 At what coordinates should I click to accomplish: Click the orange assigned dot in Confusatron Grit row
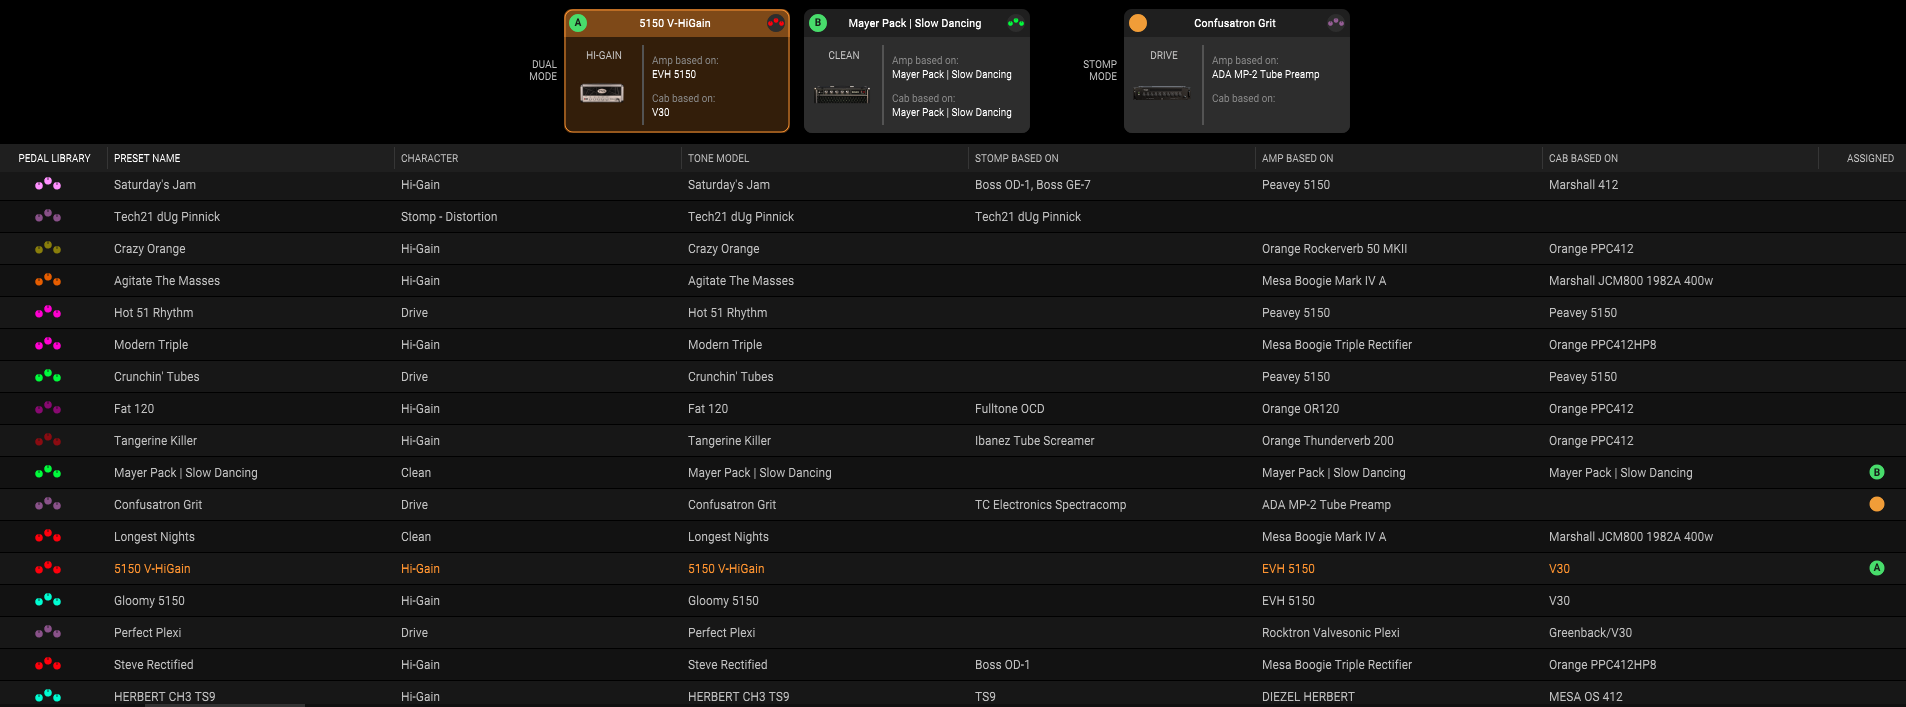[x=1877, y=504]
